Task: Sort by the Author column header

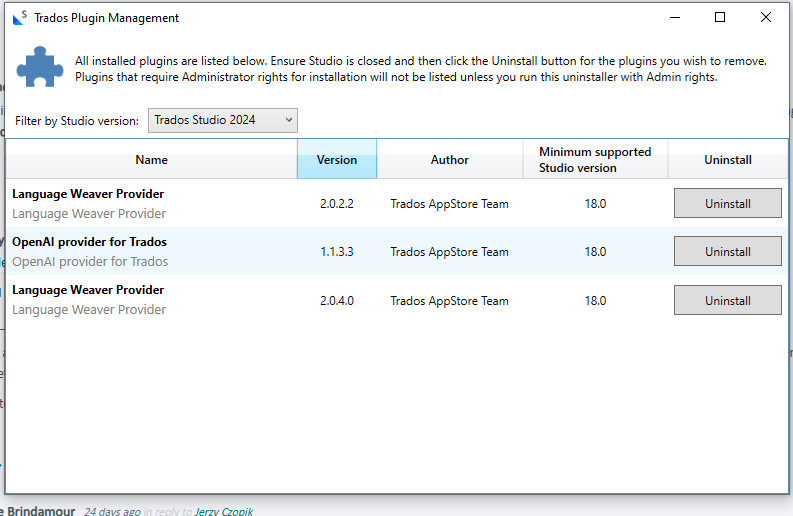Action: coord(450,160)
